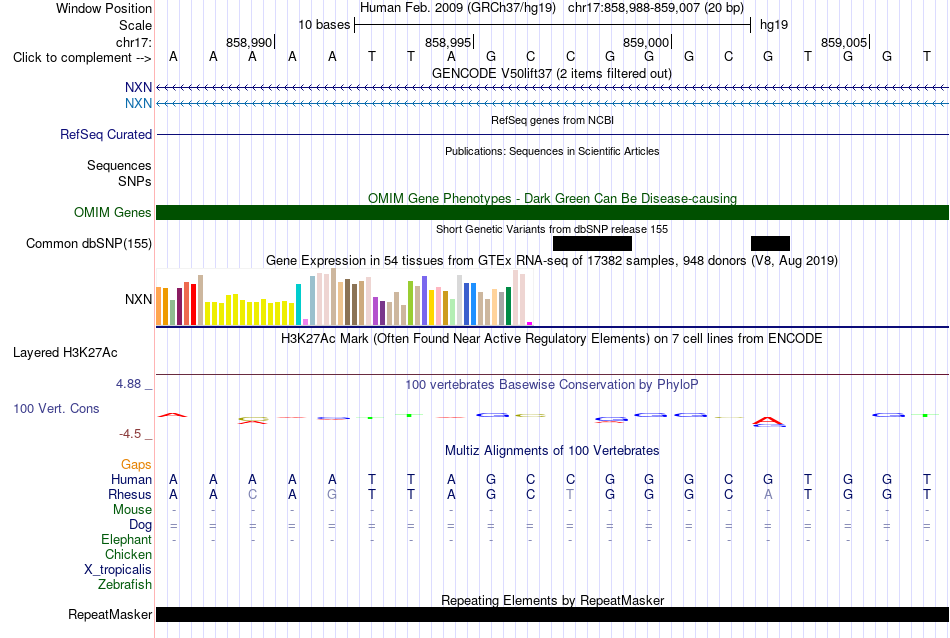950x638 pixels.
Task: Click the '858,995' ruler tick label
Action: (448, 42)
